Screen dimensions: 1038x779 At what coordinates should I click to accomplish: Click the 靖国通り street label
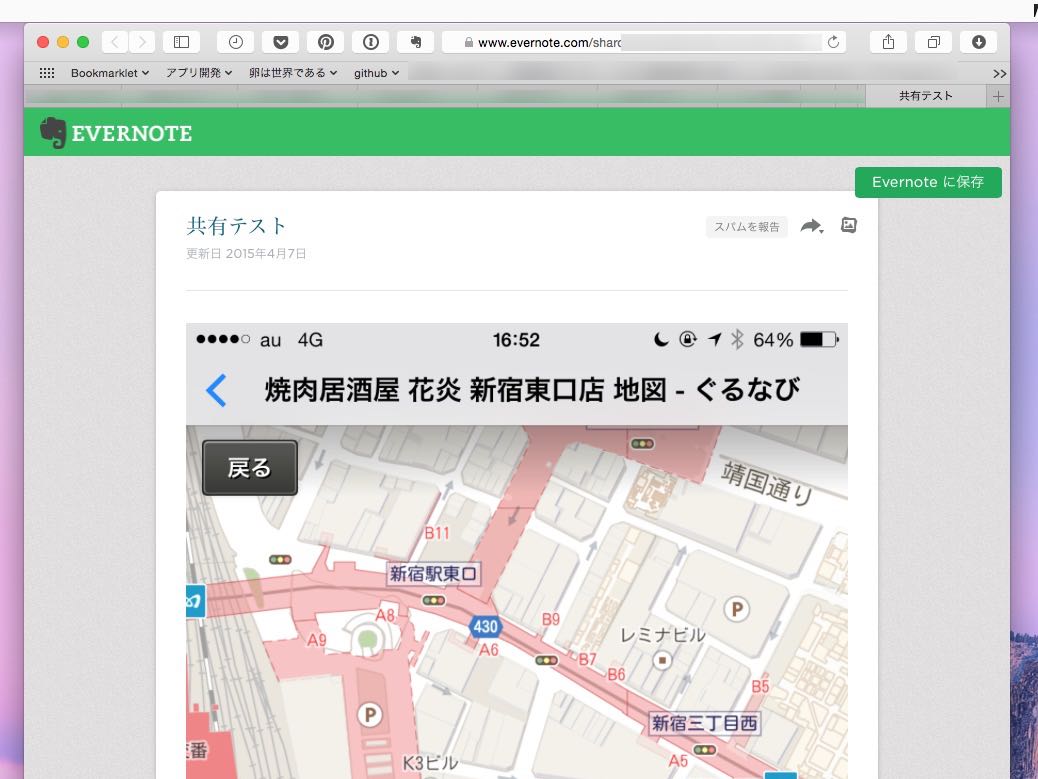coord(767,482)
